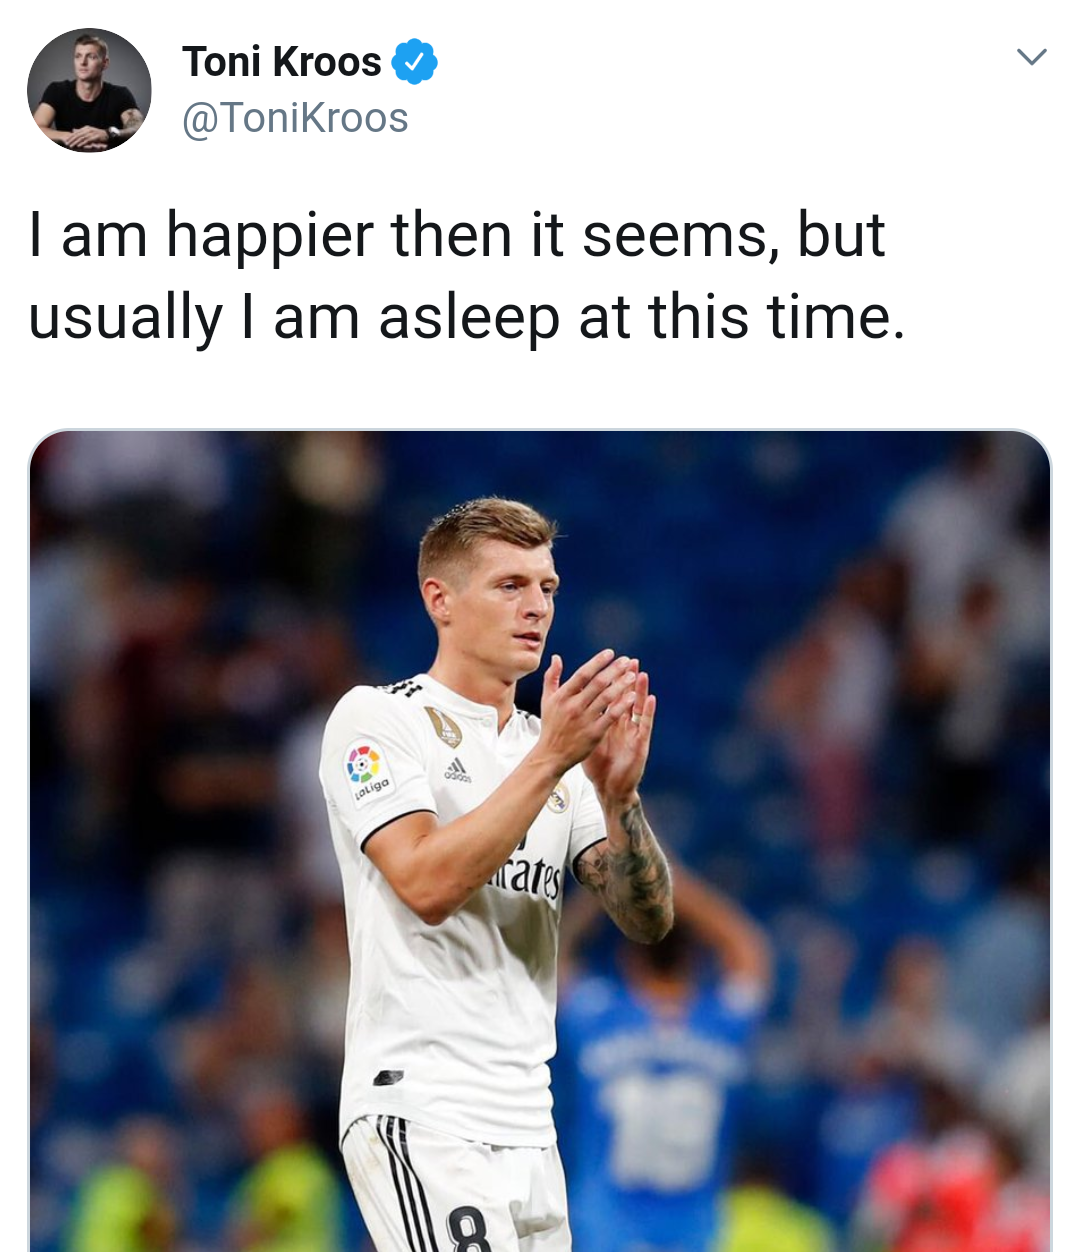Image resolution: width=1080 pixels, height=1252 pixels.
Task: Open Toni Kroos profile picture
Action: (x=89, y=90)
